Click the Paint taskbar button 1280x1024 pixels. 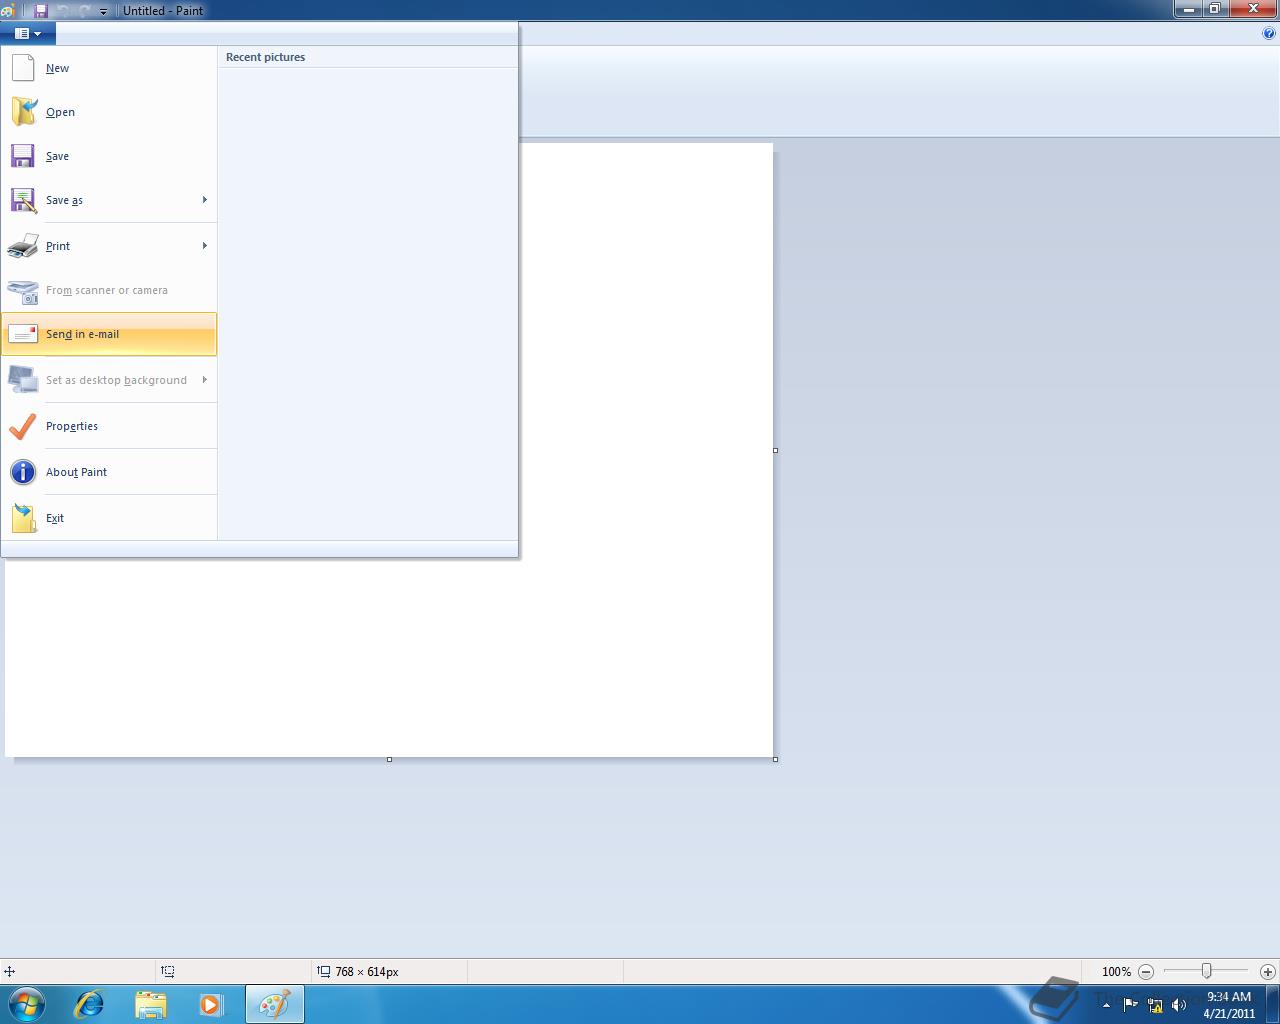tap(275, 1004)
